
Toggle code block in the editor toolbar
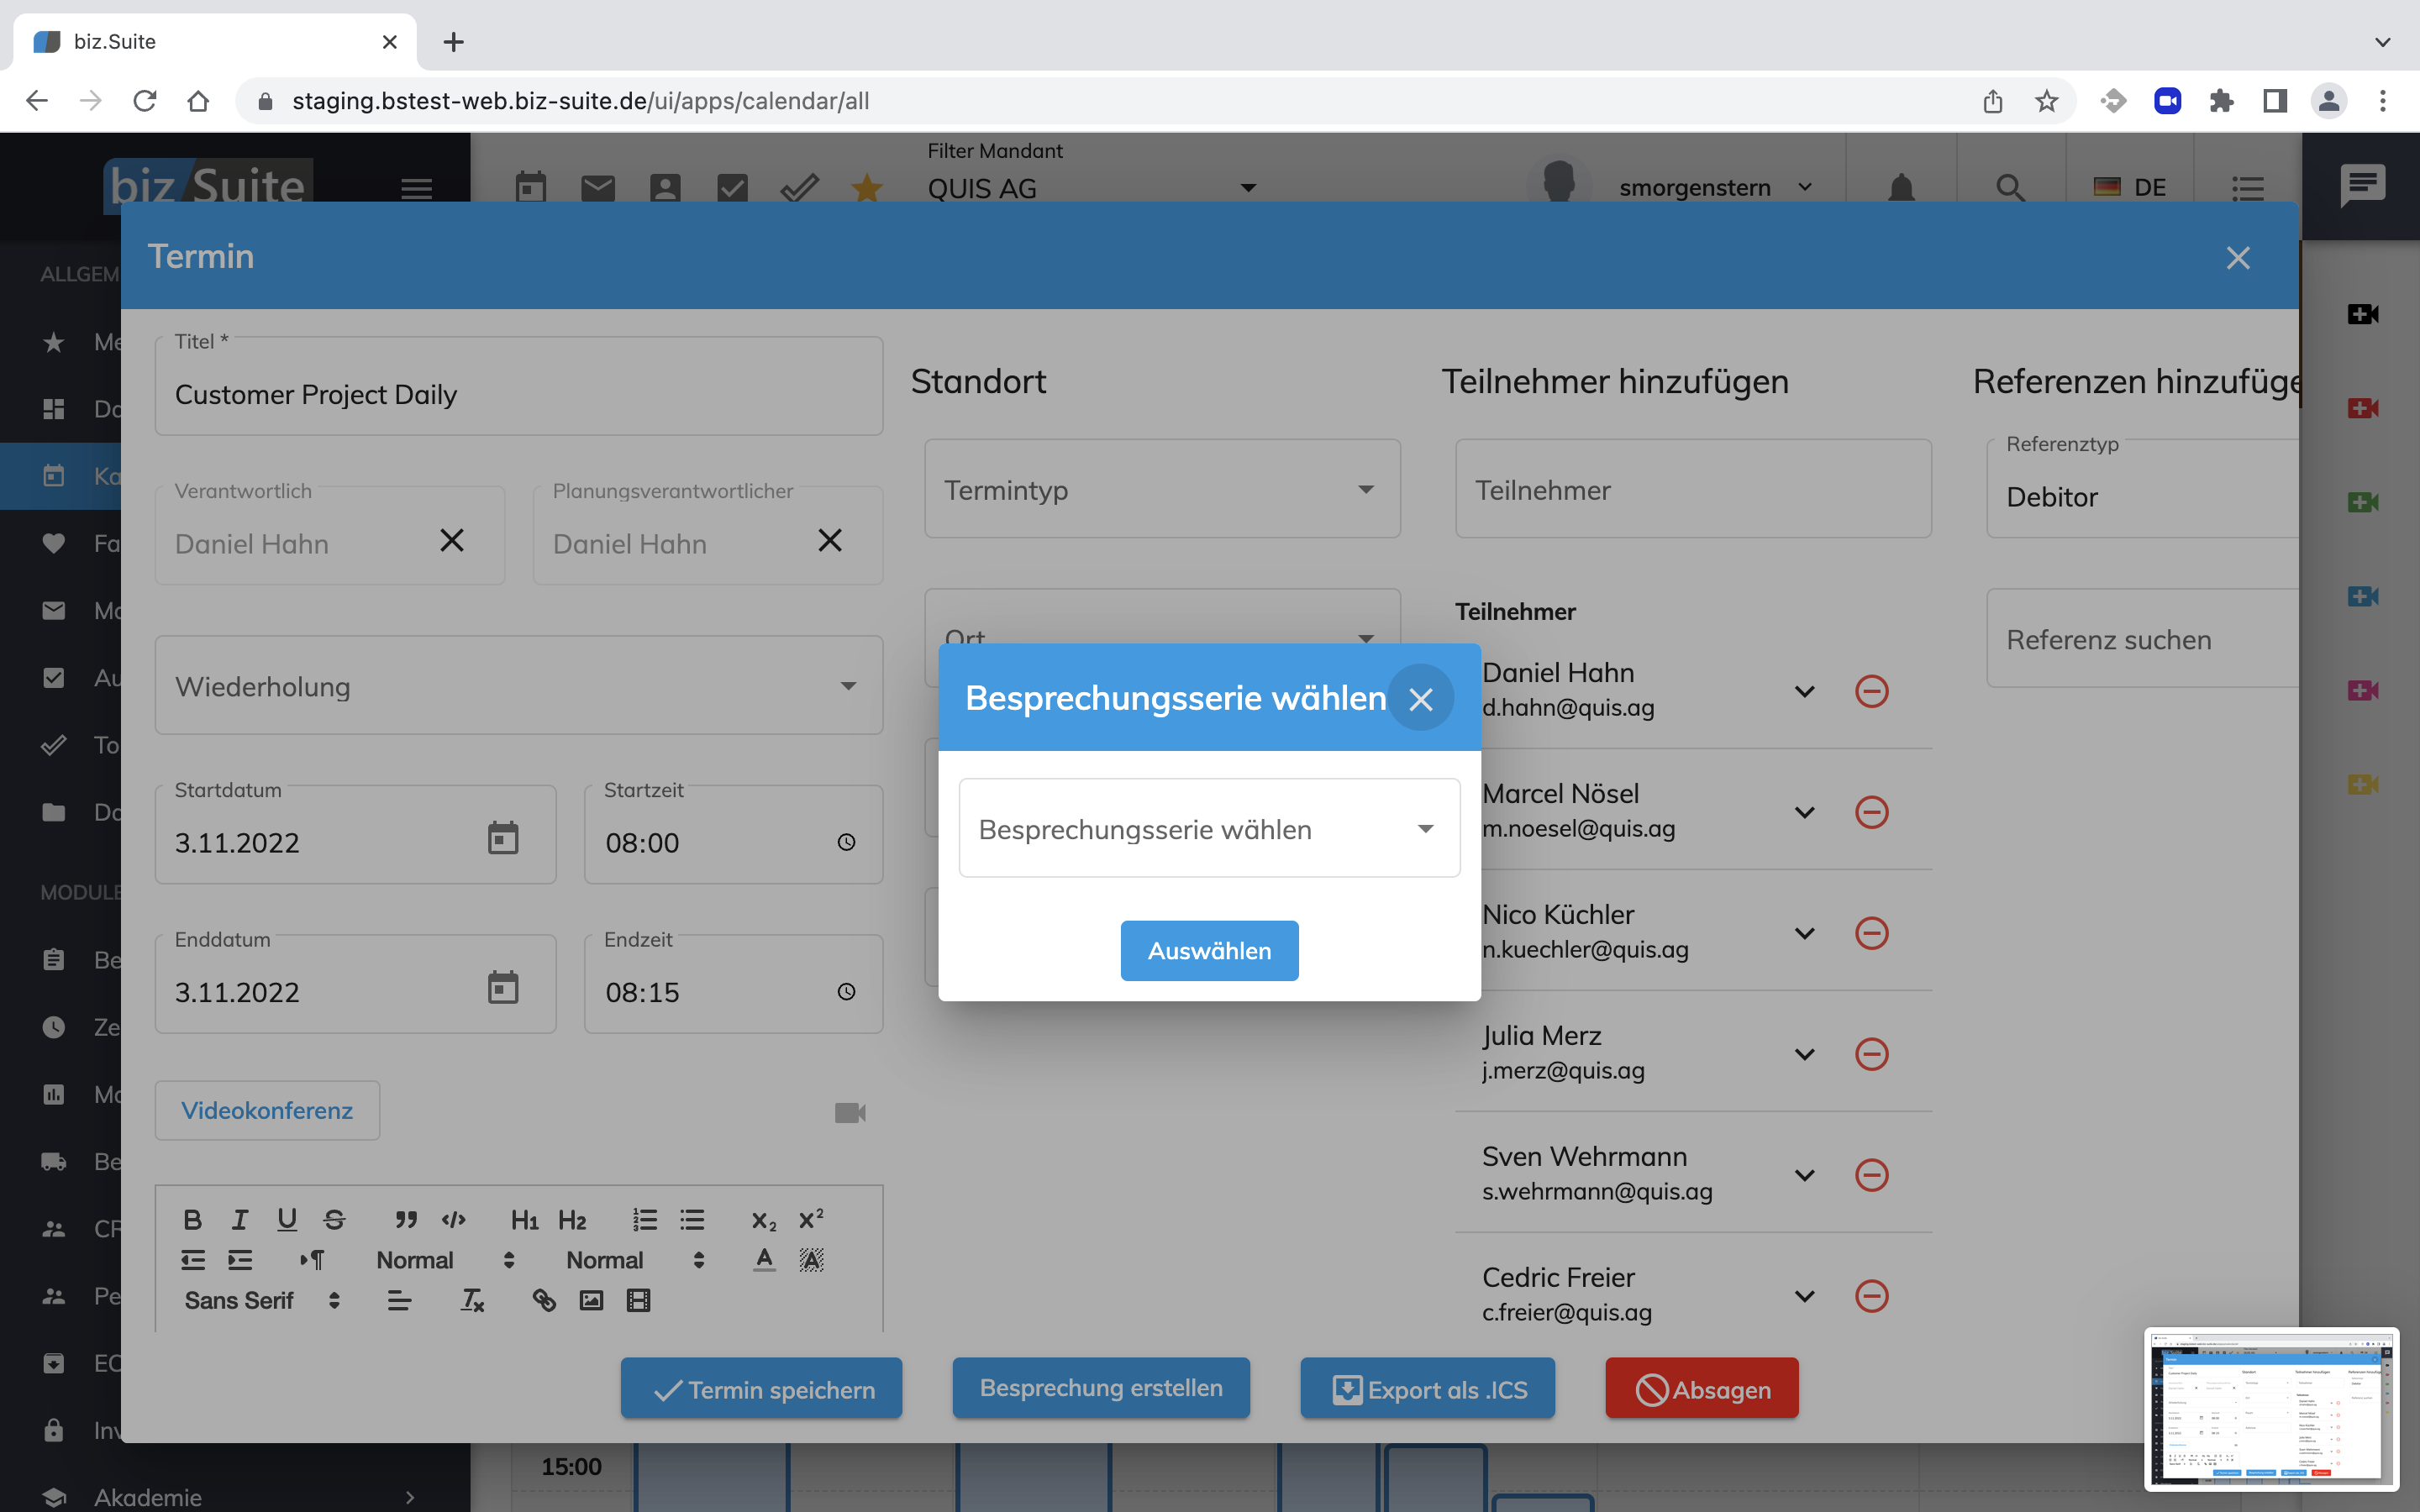click(x=453, y=1219)
